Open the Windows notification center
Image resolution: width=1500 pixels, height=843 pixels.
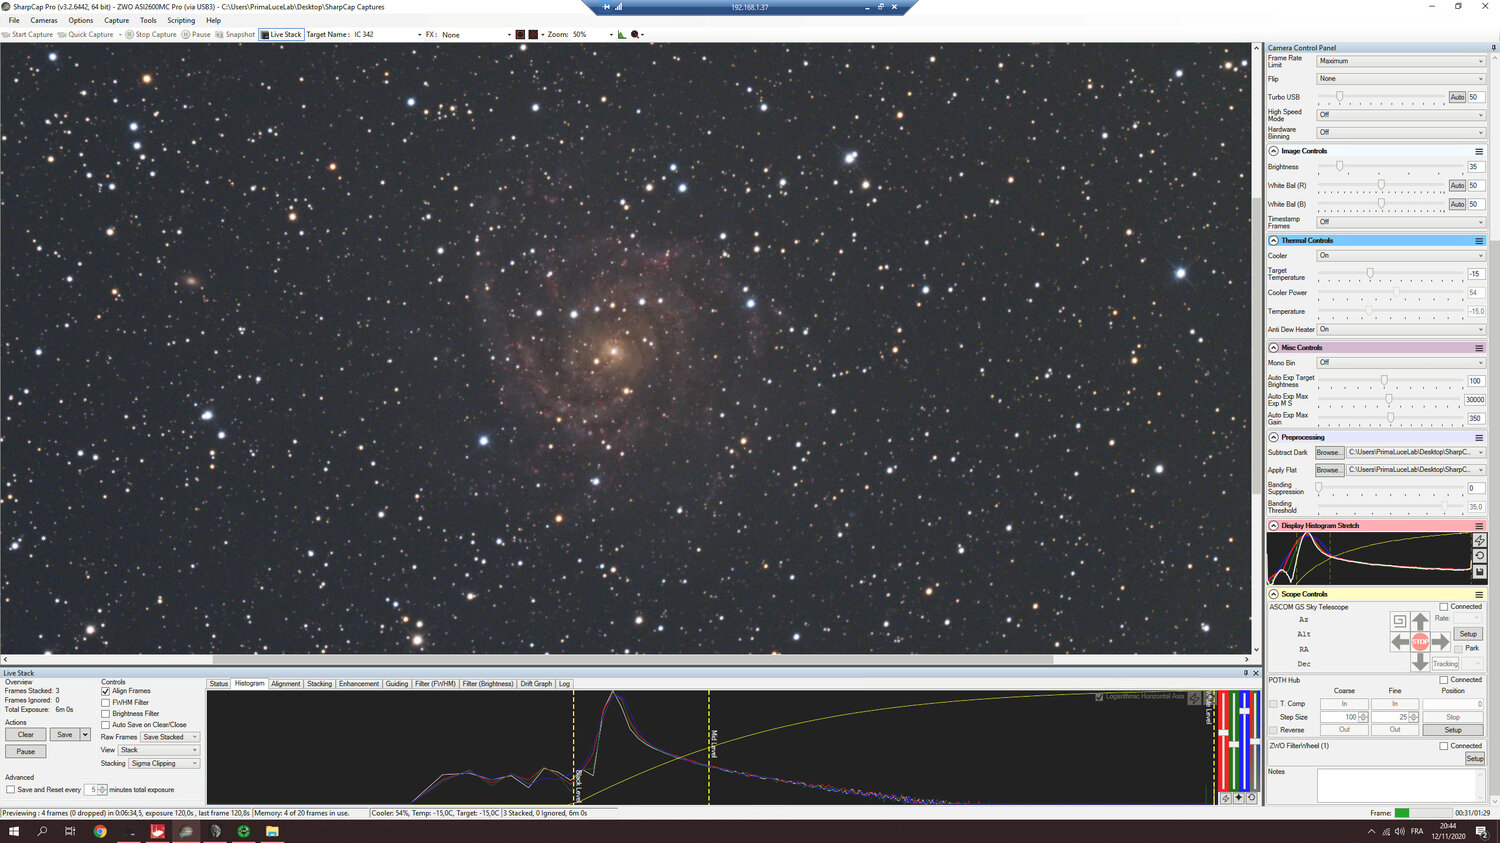[x=1481, y=832]
